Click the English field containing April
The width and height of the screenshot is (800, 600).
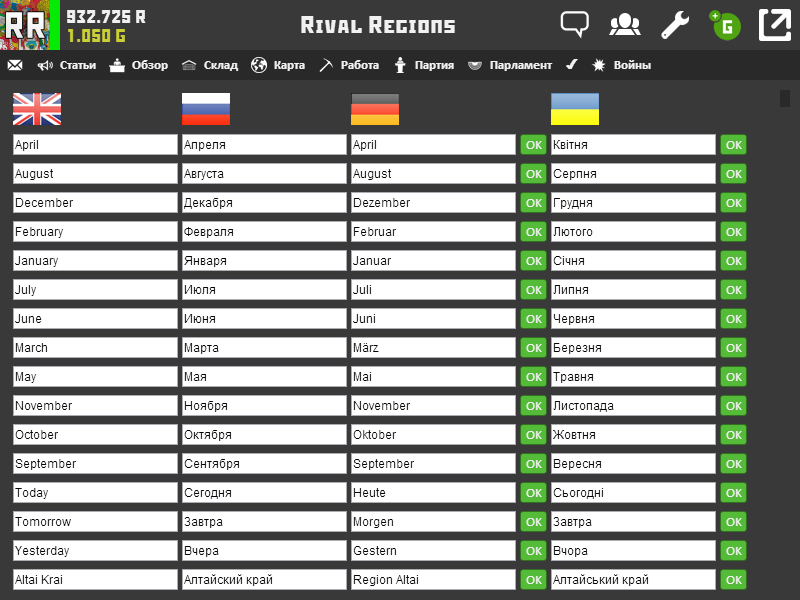click(x=95, y=145)
